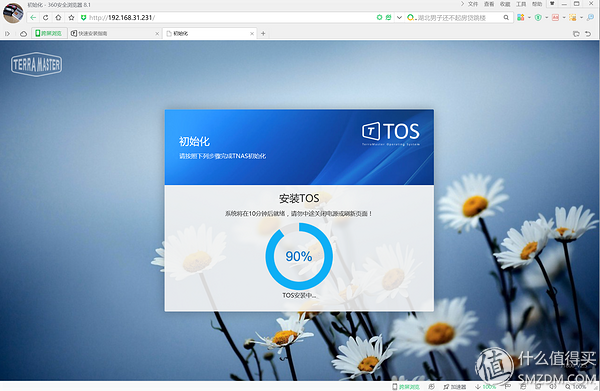This screenshot has width=600, height=391.
Task: Expand the dropdown beside green shield extension
Action: [546, 18]
